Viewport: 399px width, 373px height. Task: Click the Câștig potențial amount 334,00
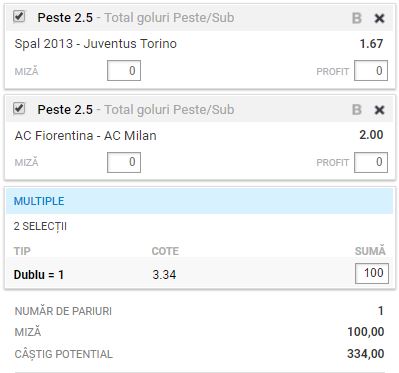(x=366, y=354)
